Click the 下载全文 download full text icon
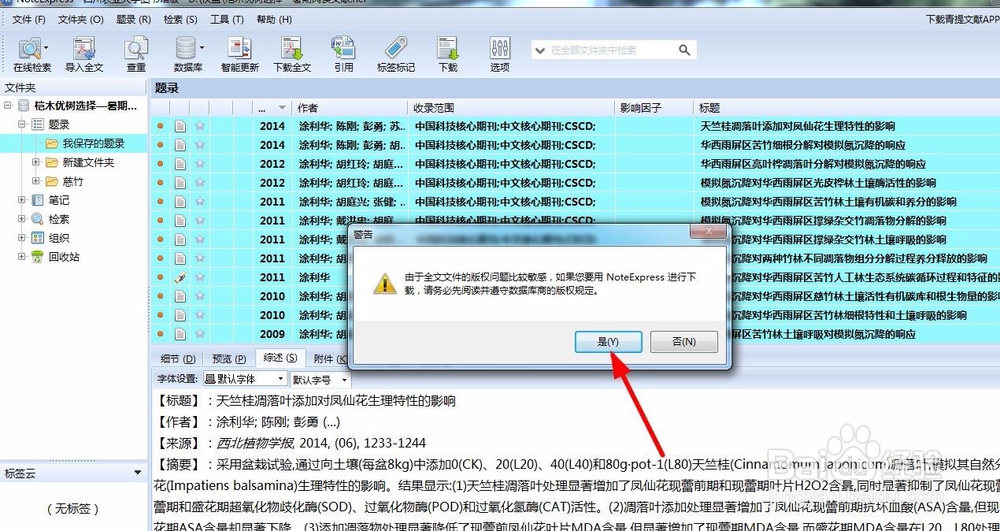 (292, 54)
